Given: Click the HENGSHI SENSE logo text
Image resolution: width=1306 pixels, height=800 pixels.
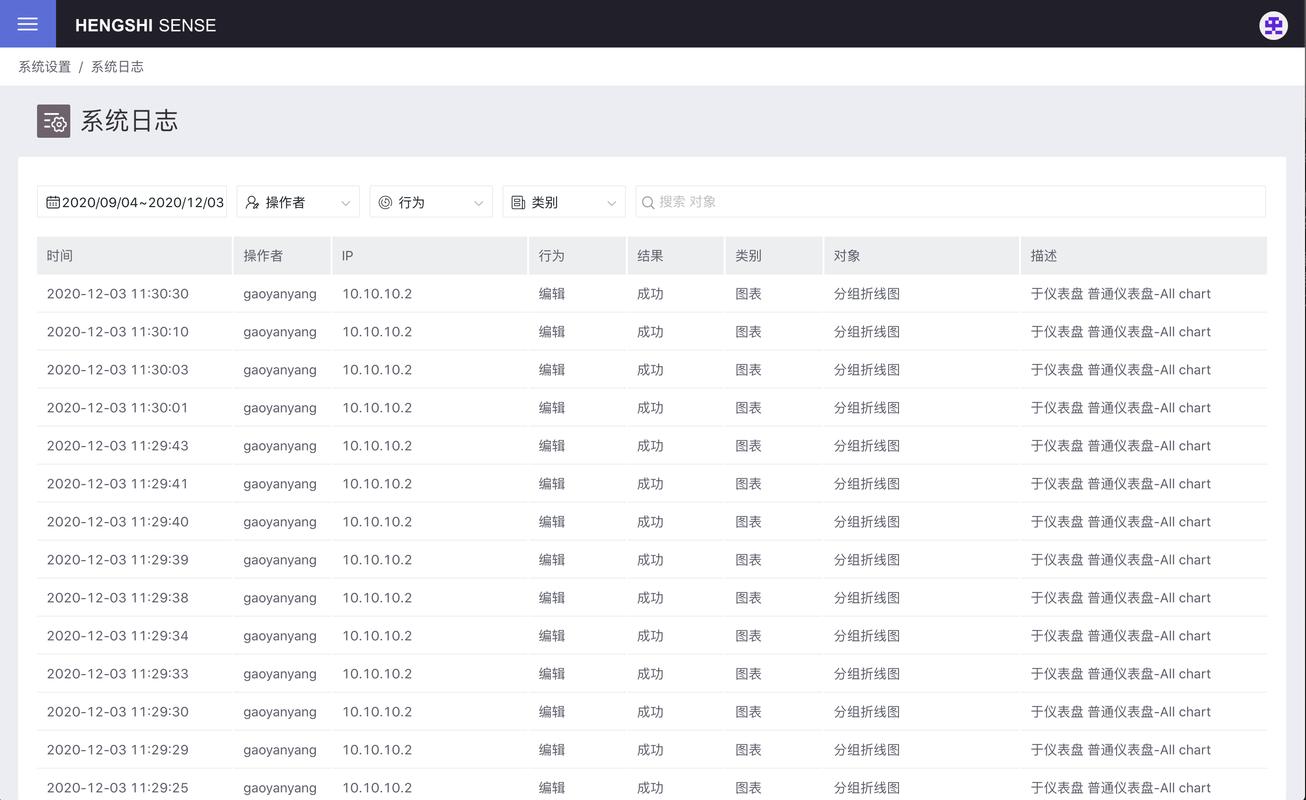Looking at the screenshot, I should (146, 25).
